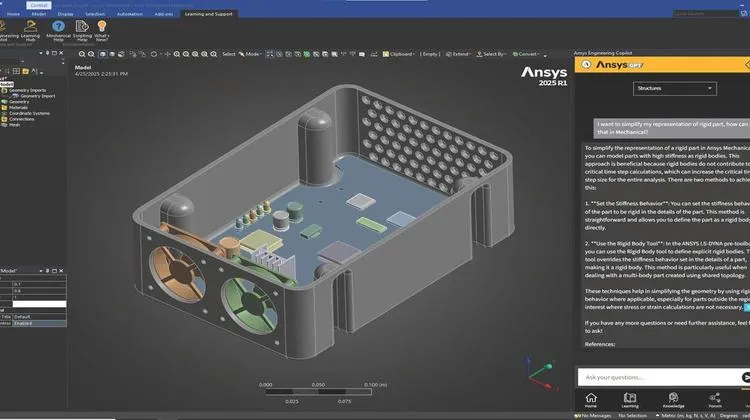Click the [ Empty ] clipboard button

coord(430,55)
